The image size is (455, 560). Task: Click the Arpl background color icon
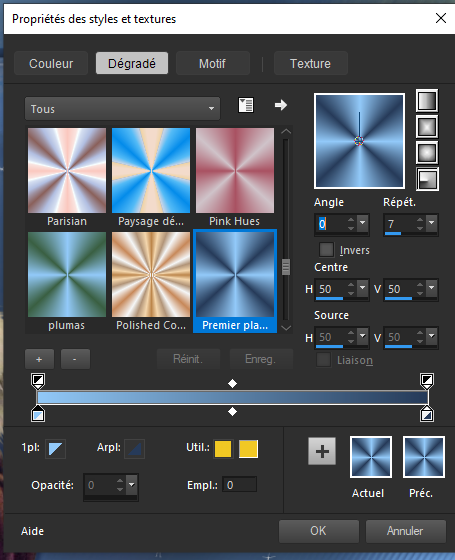point(134,449)
